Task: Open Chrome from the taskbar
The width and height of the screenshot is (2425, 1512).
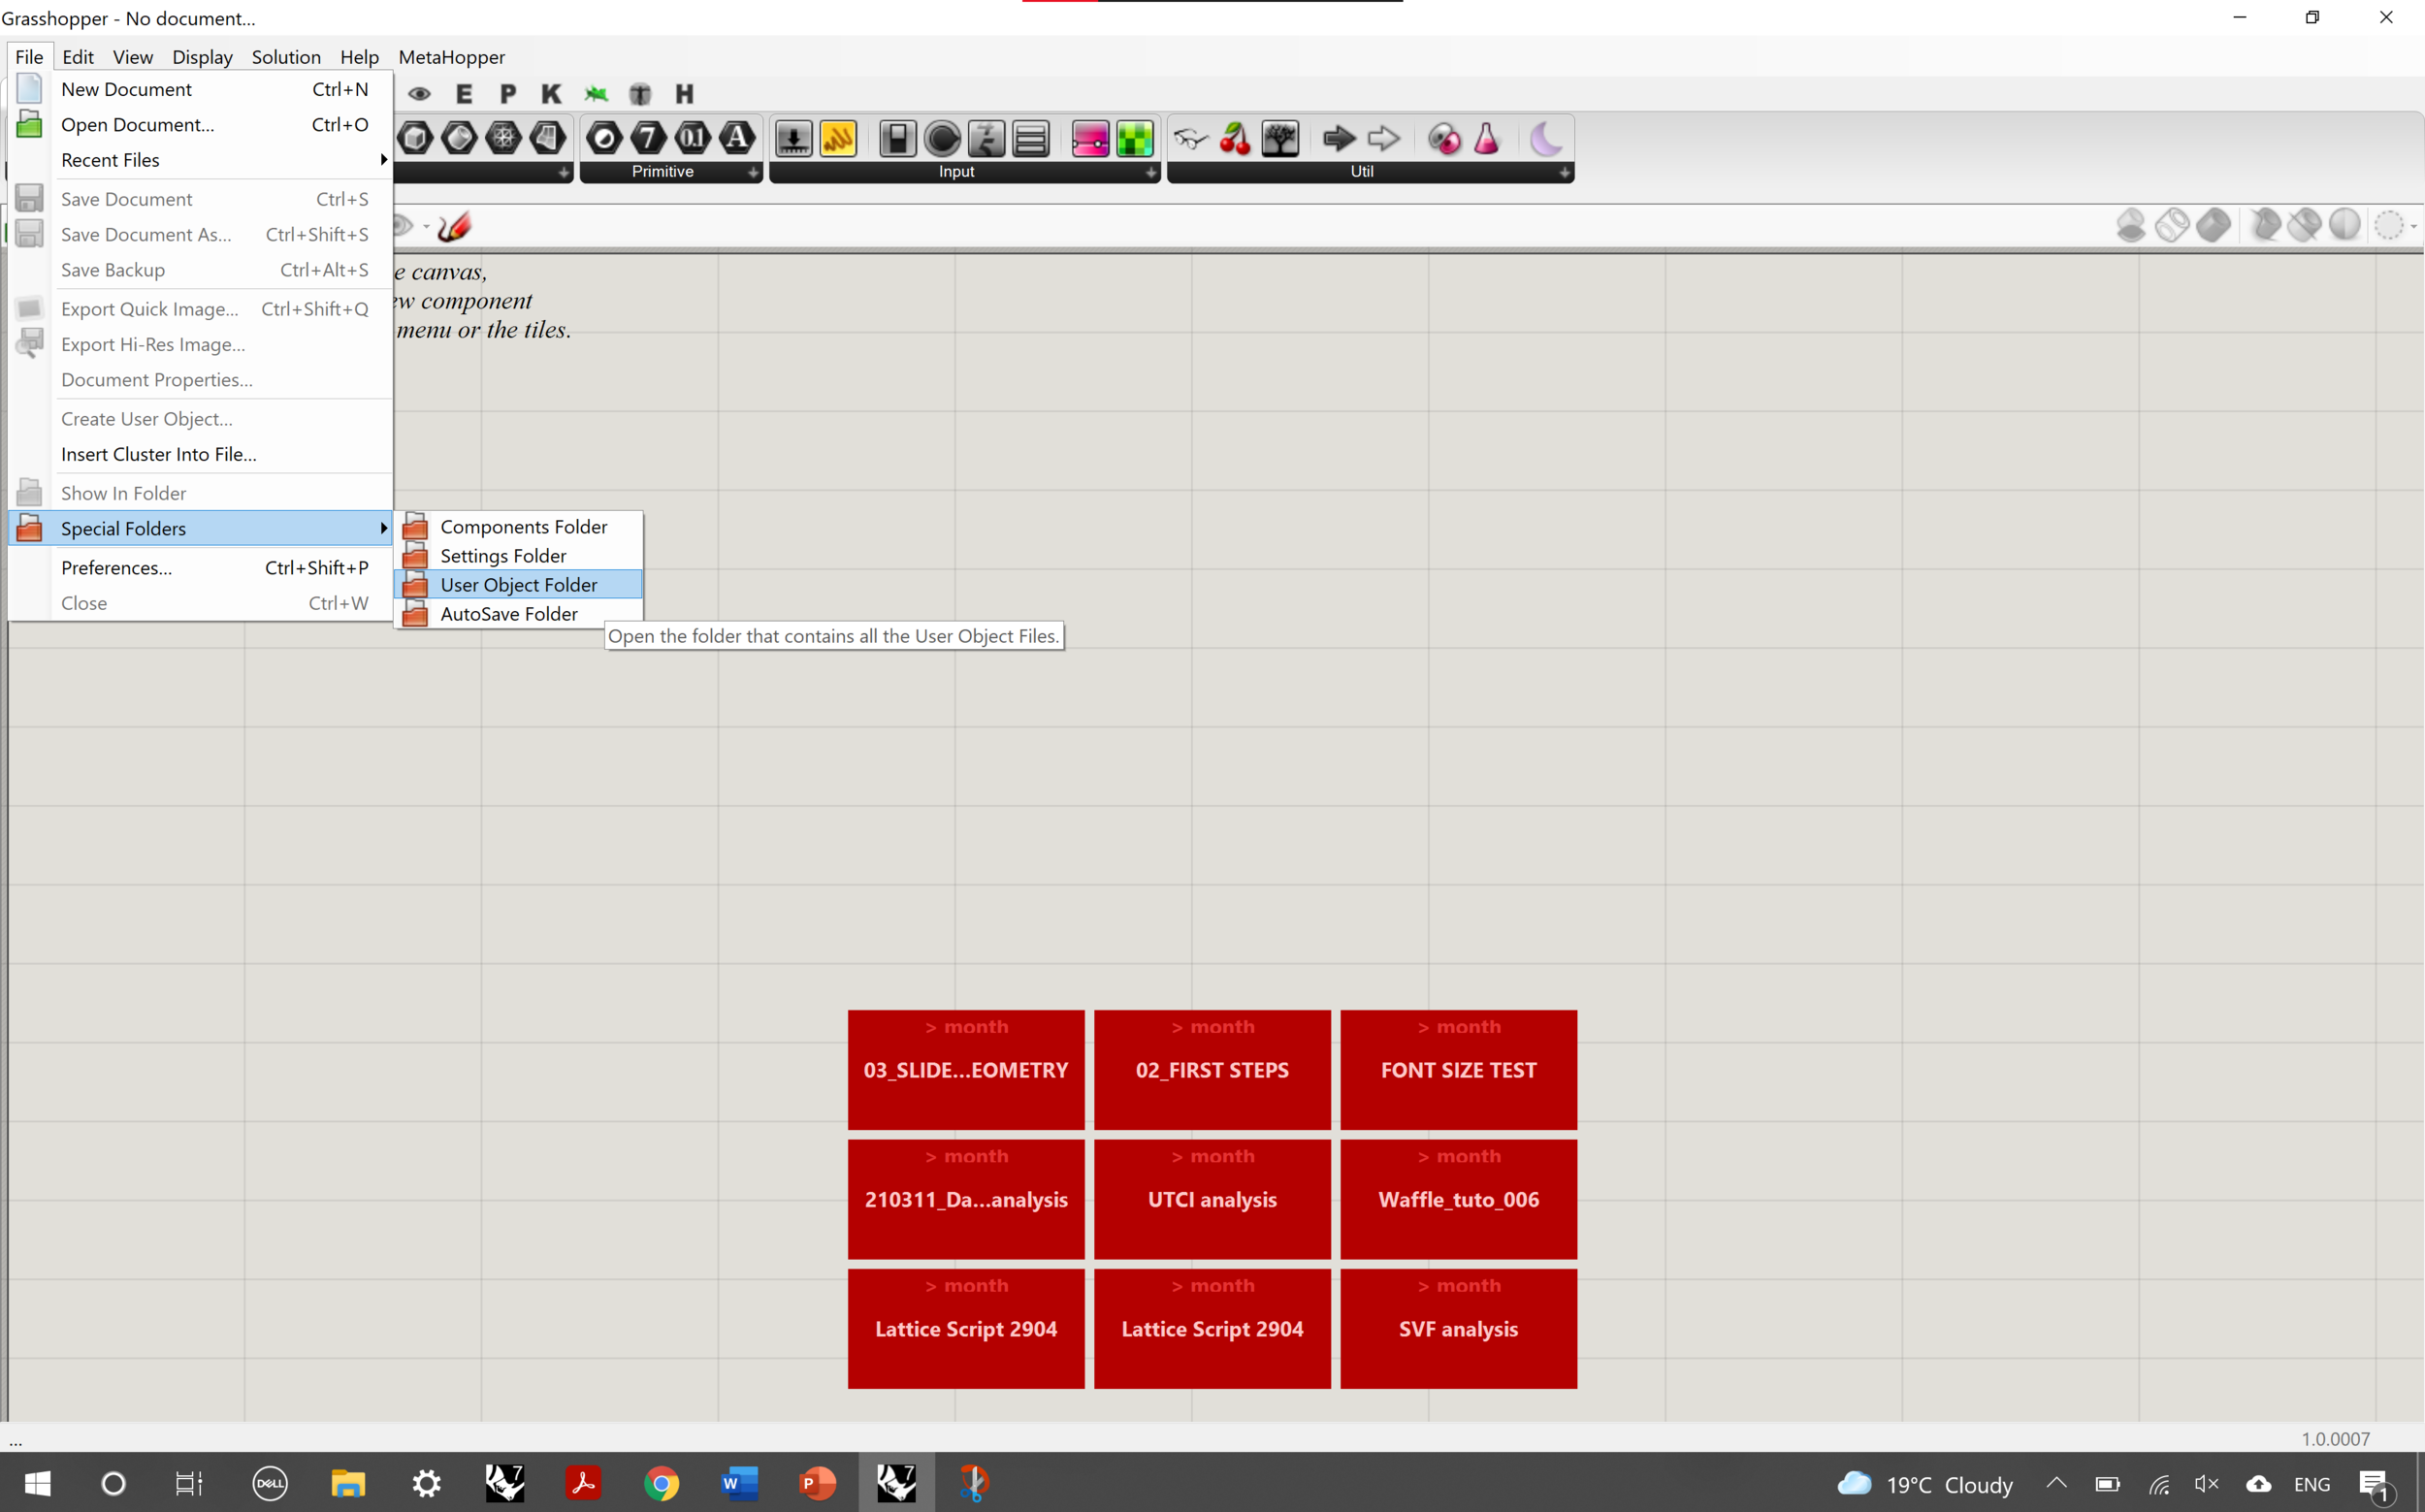Action: (661, 1483)
